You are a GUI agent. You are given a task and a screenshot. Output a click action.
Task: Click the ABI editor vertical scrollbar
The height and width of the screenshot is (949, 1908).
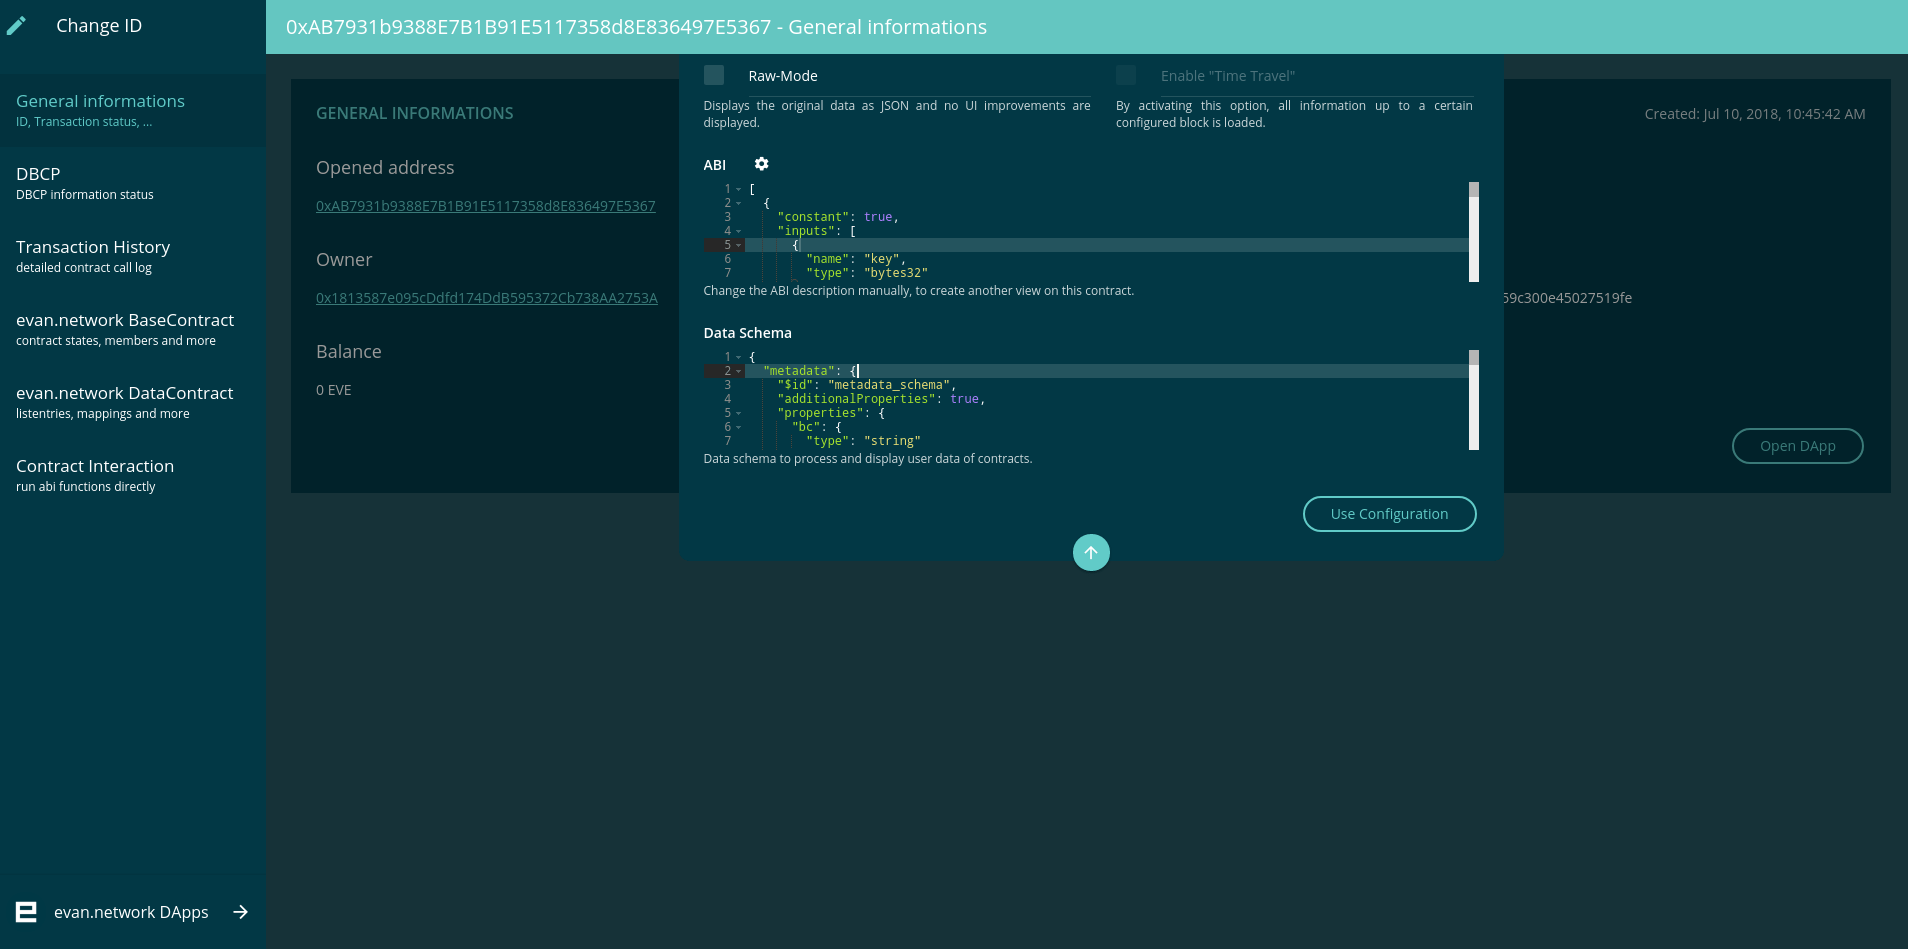point(1474,232)
